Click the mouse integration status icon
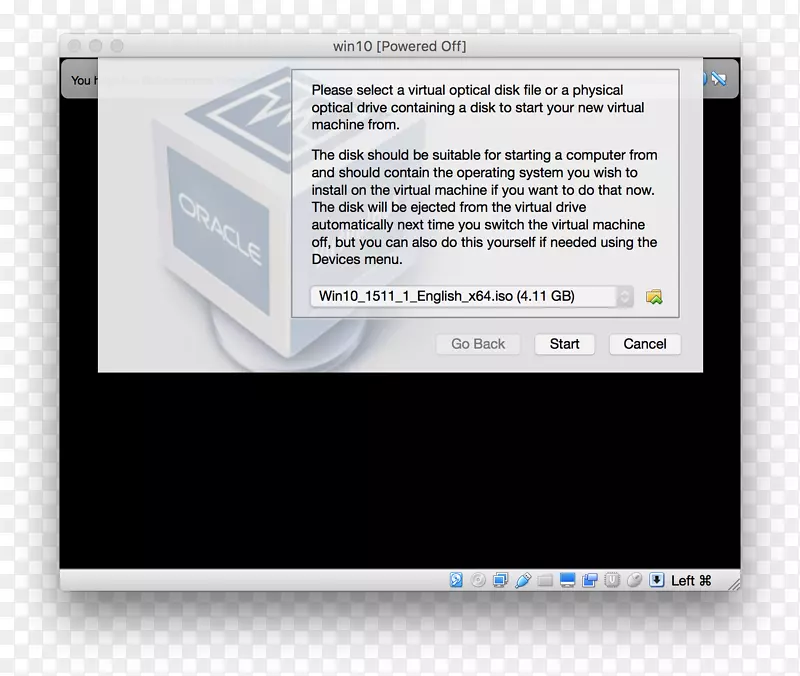Screen dimensions: 800x676 (x=633, y=579)
